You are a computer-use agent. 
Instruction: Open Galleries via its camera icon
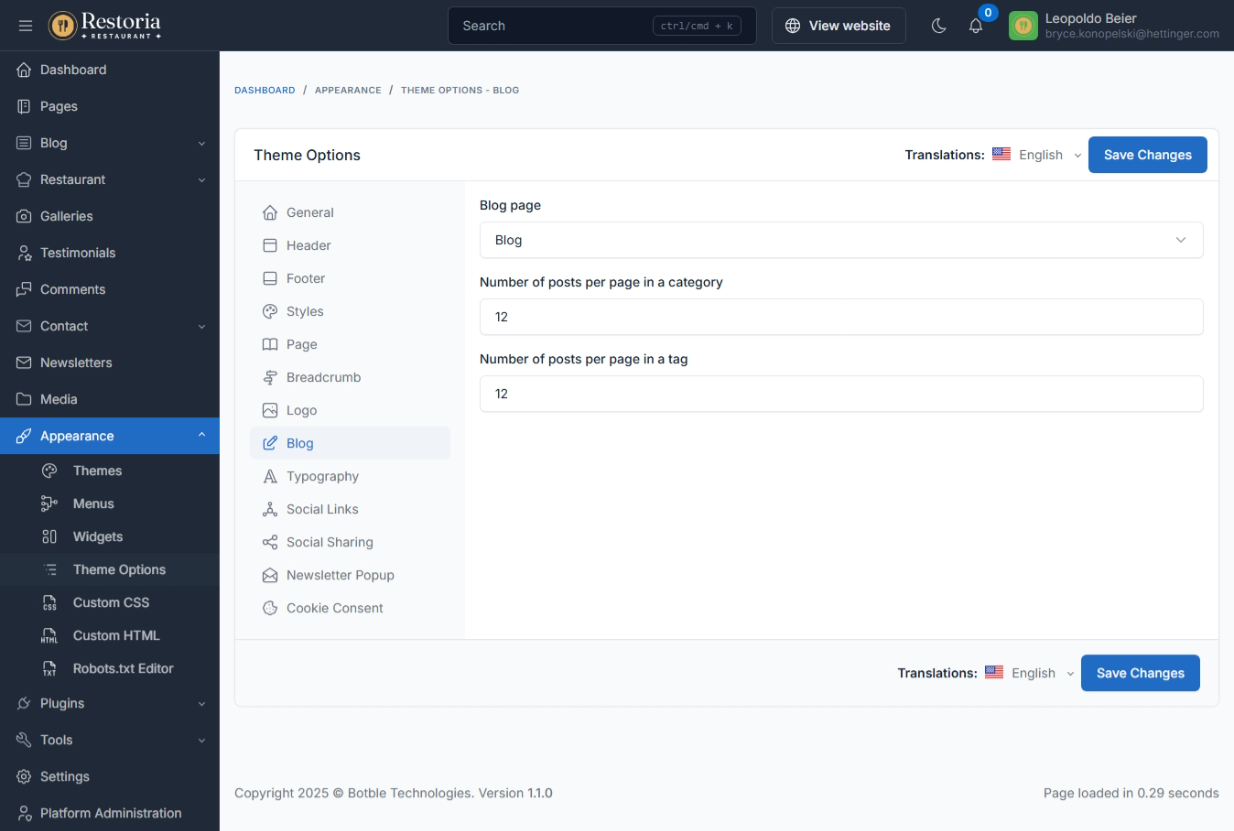pyautogui.click(x=24, y=216)
